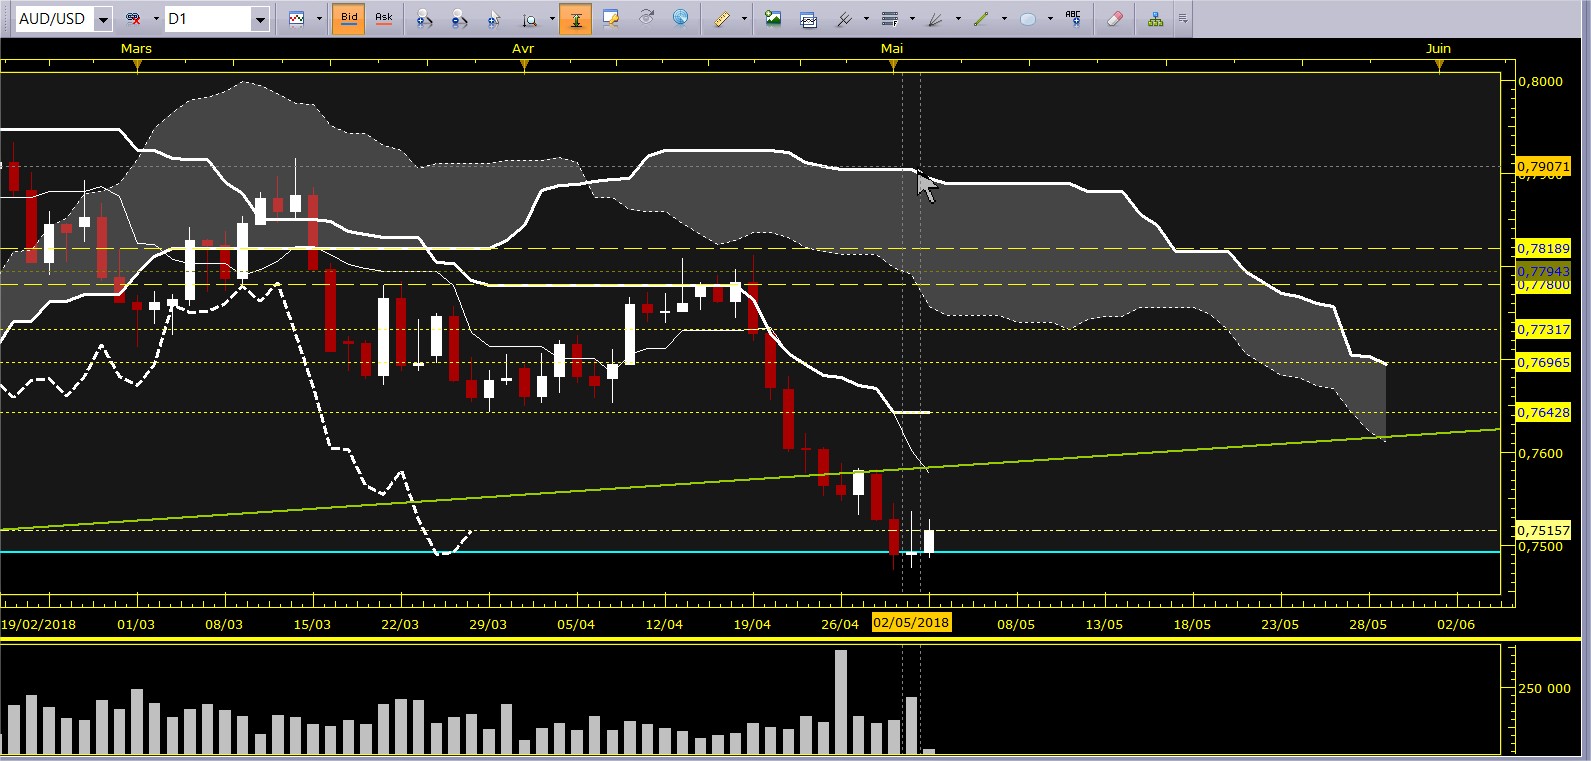Click the 0,79071 highlighted price label
Image resolution: width=1591 pixels, height=761 pixels.
(1543, 166)
